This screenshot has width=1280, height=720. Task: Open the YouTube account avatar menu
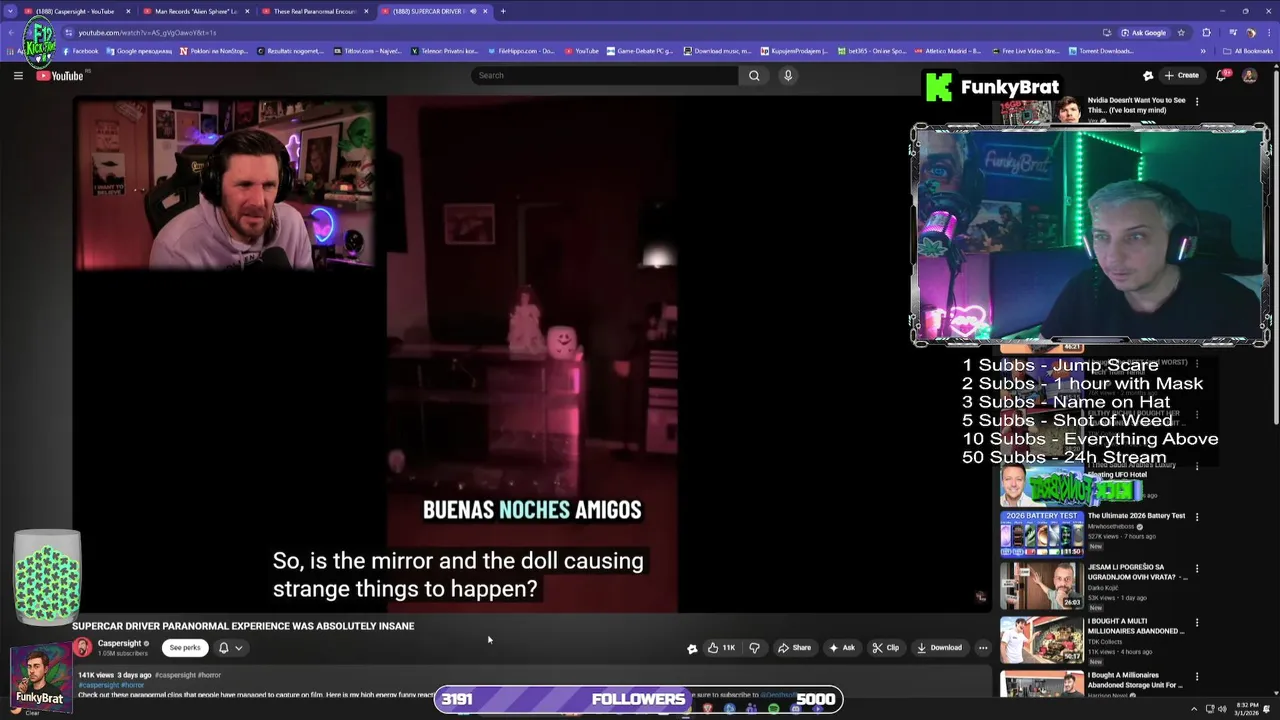click(1249, 75)
